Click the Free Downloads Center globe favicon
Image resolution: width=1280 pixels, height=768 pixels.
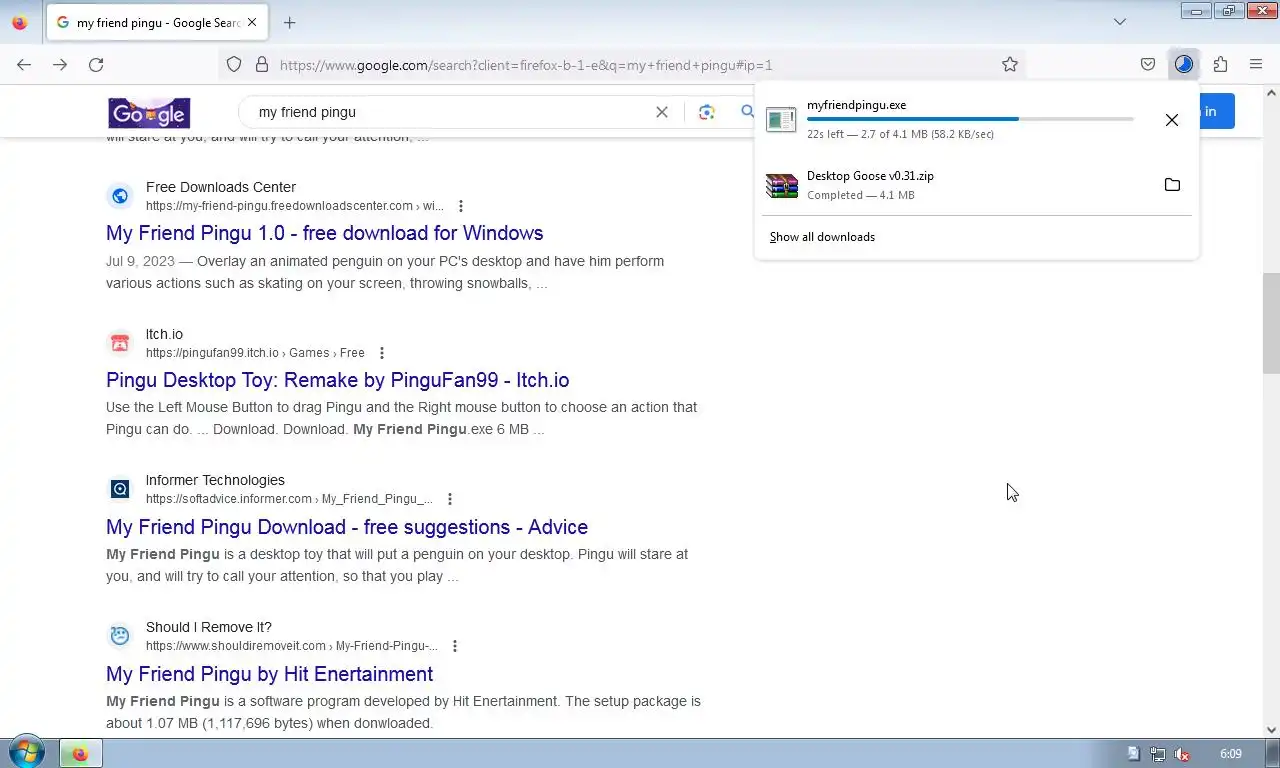coord(120,196)
